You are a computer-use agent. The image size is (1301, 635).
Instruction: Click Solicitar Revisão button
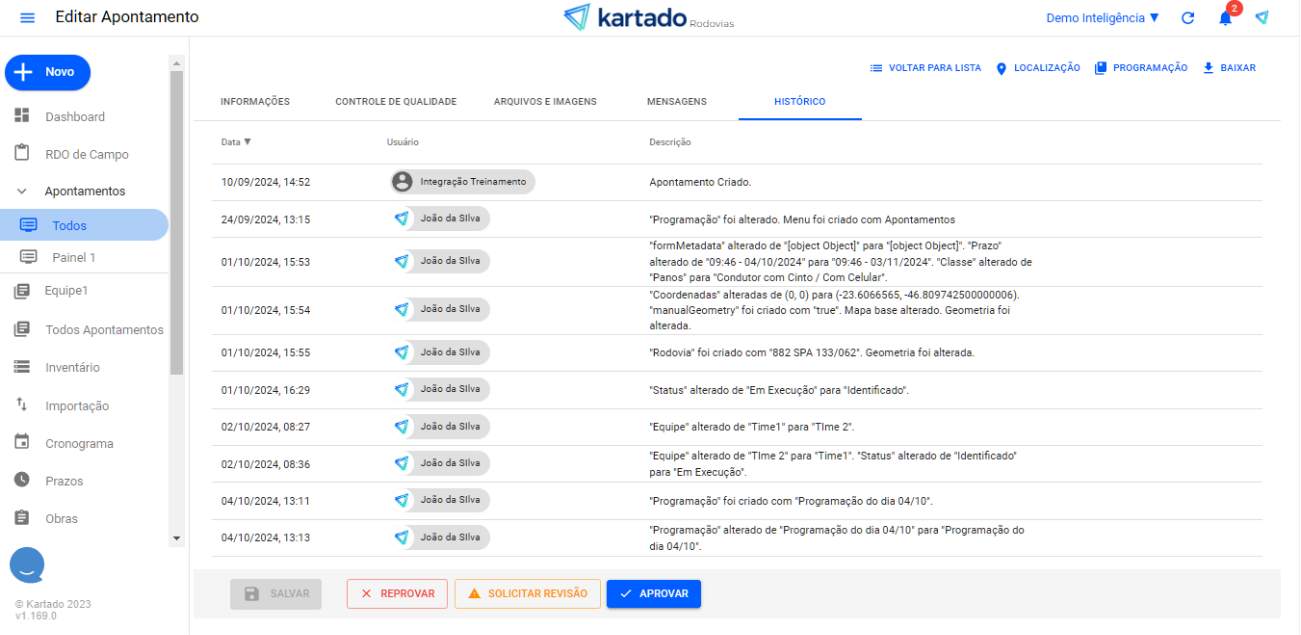[x=527, y=594]
